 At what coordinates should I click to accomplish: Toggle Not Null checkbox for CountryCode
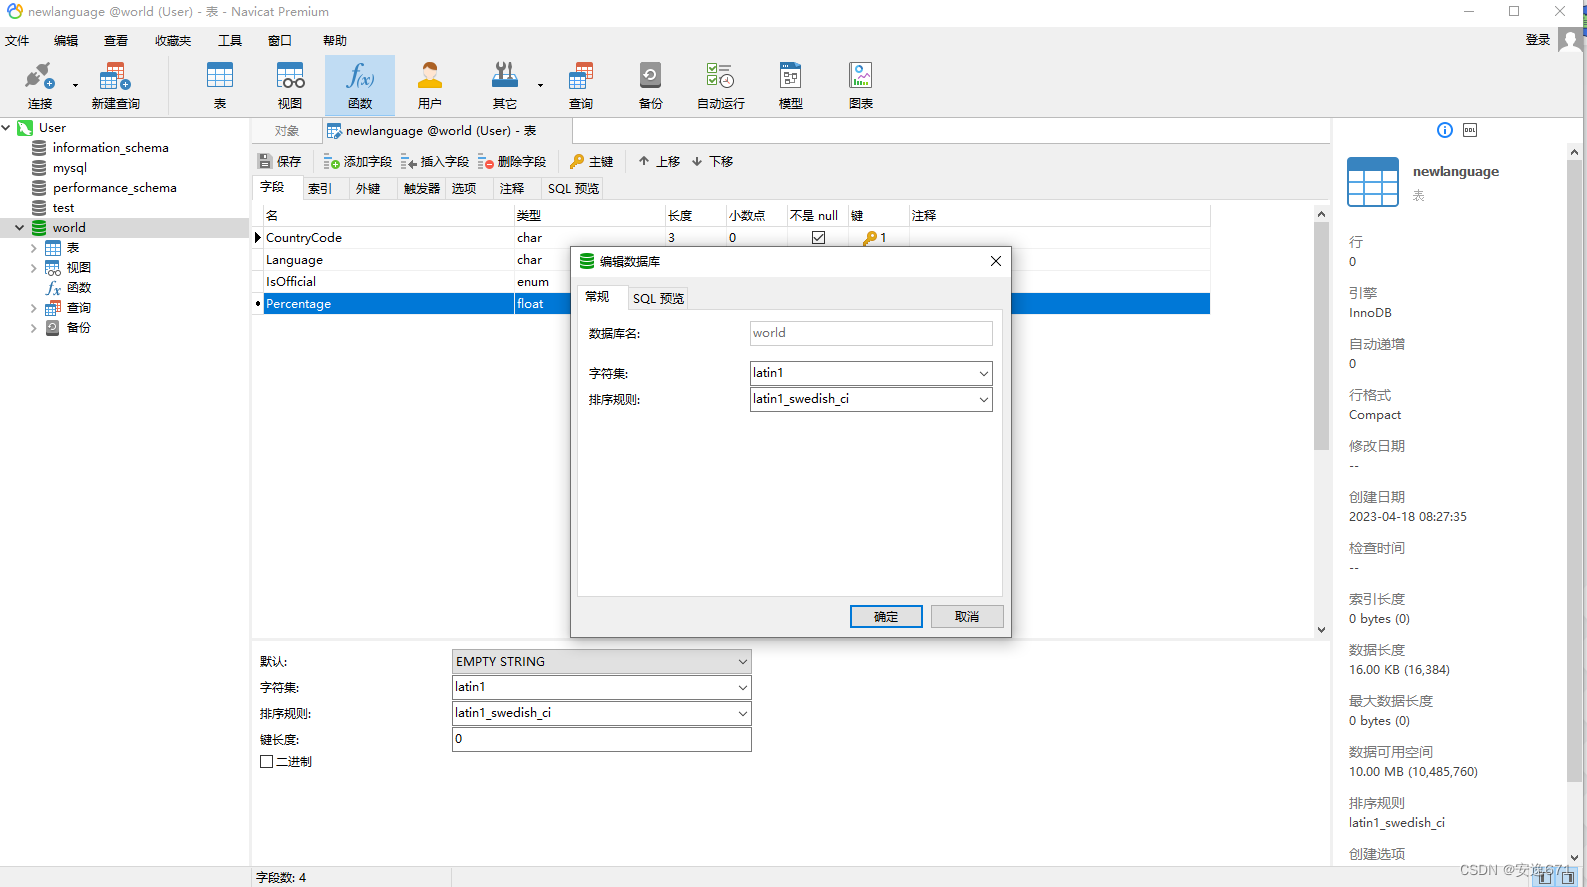[818, 238]
